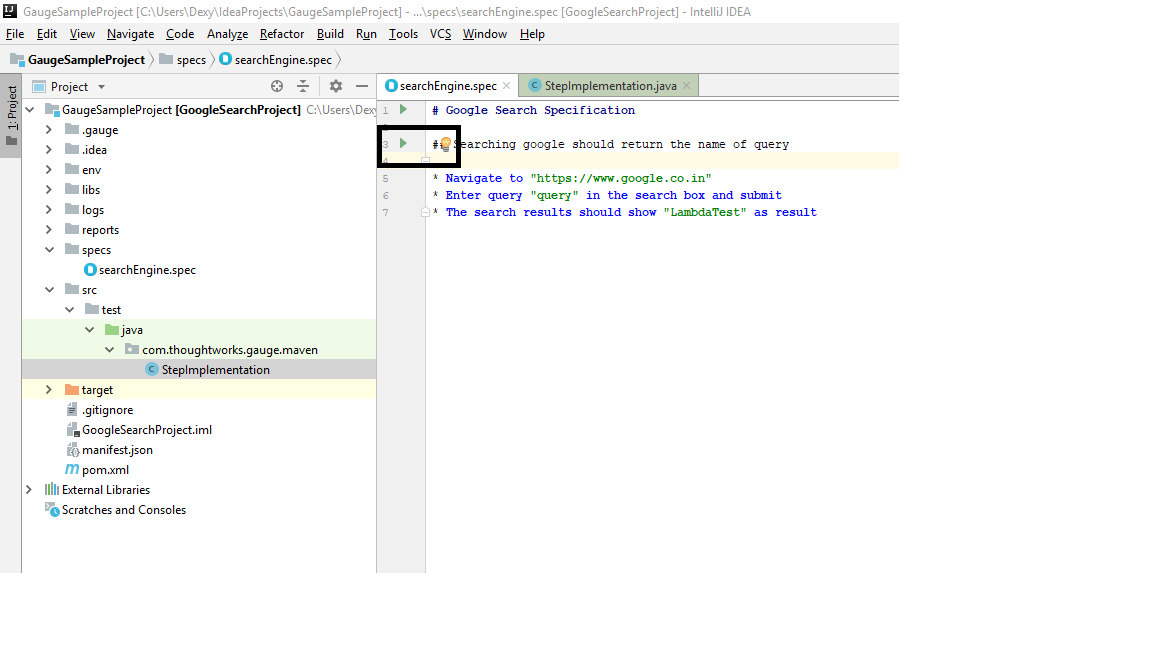Run the spec from line 1 gutter arrow
The image size is (1152, 648).
(403, 110)
